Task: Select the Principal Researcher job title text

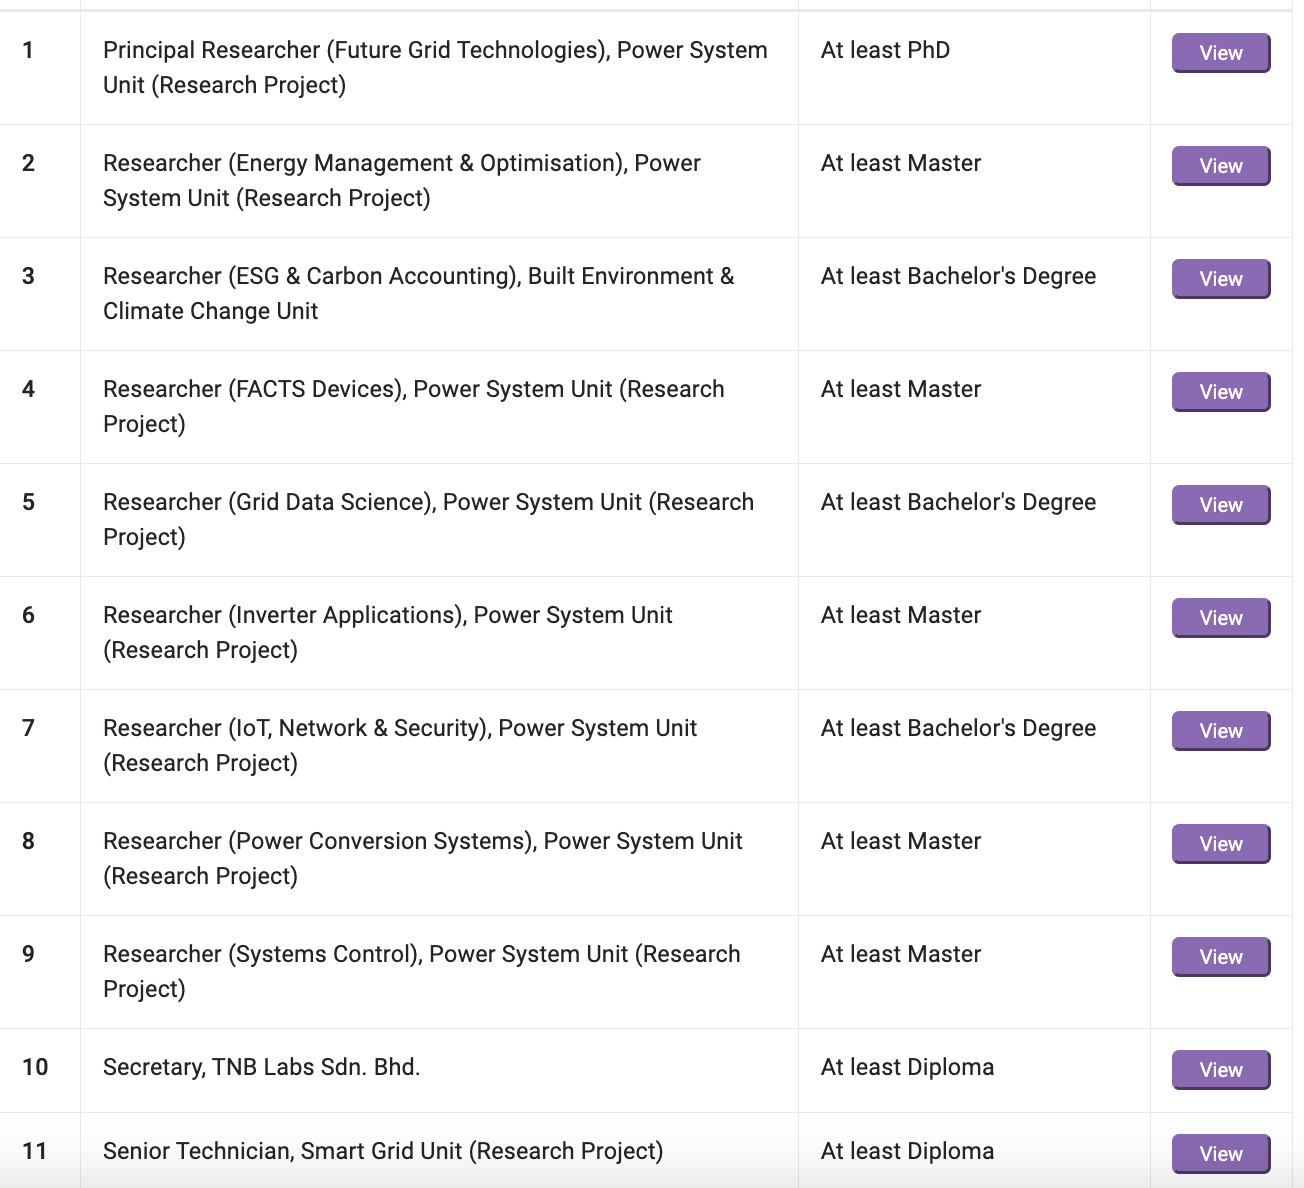Action: (435, 67)
